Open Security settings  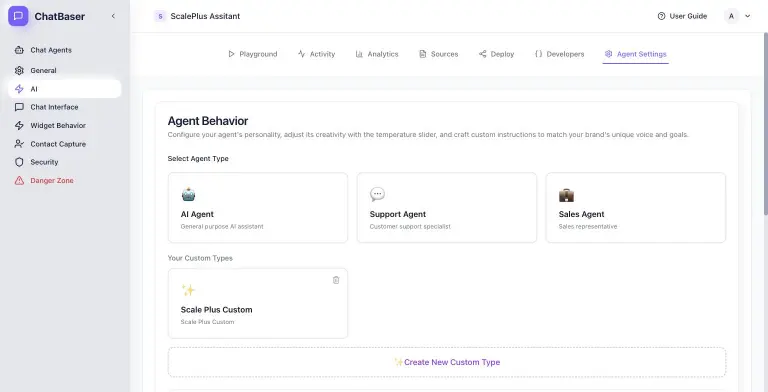pyautogui.click(x=65, y=162)
